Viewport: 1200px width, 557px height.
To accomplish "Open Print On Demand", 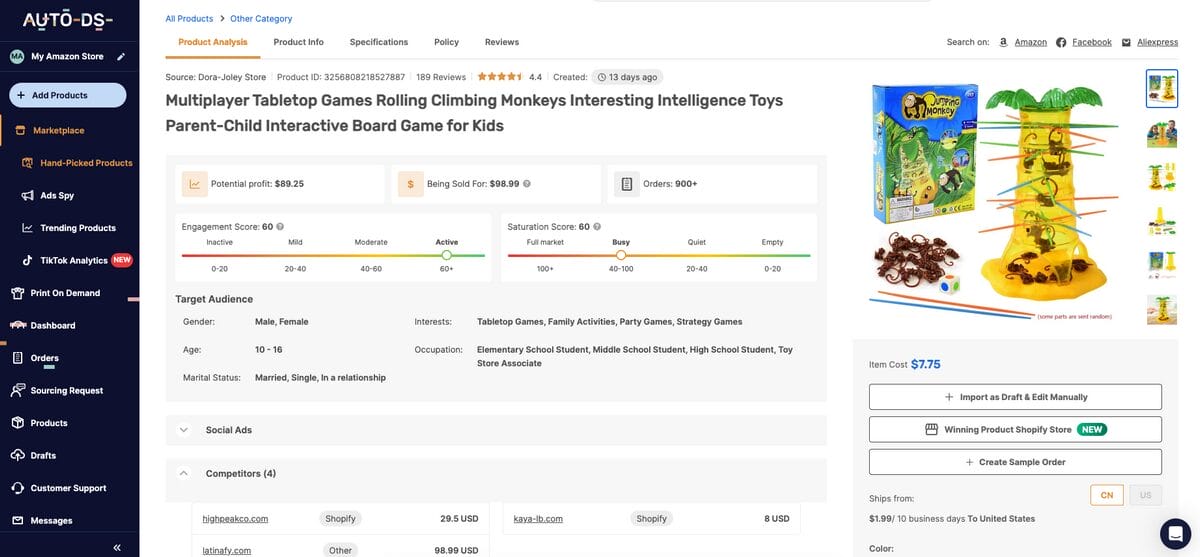I will point(65,293).
